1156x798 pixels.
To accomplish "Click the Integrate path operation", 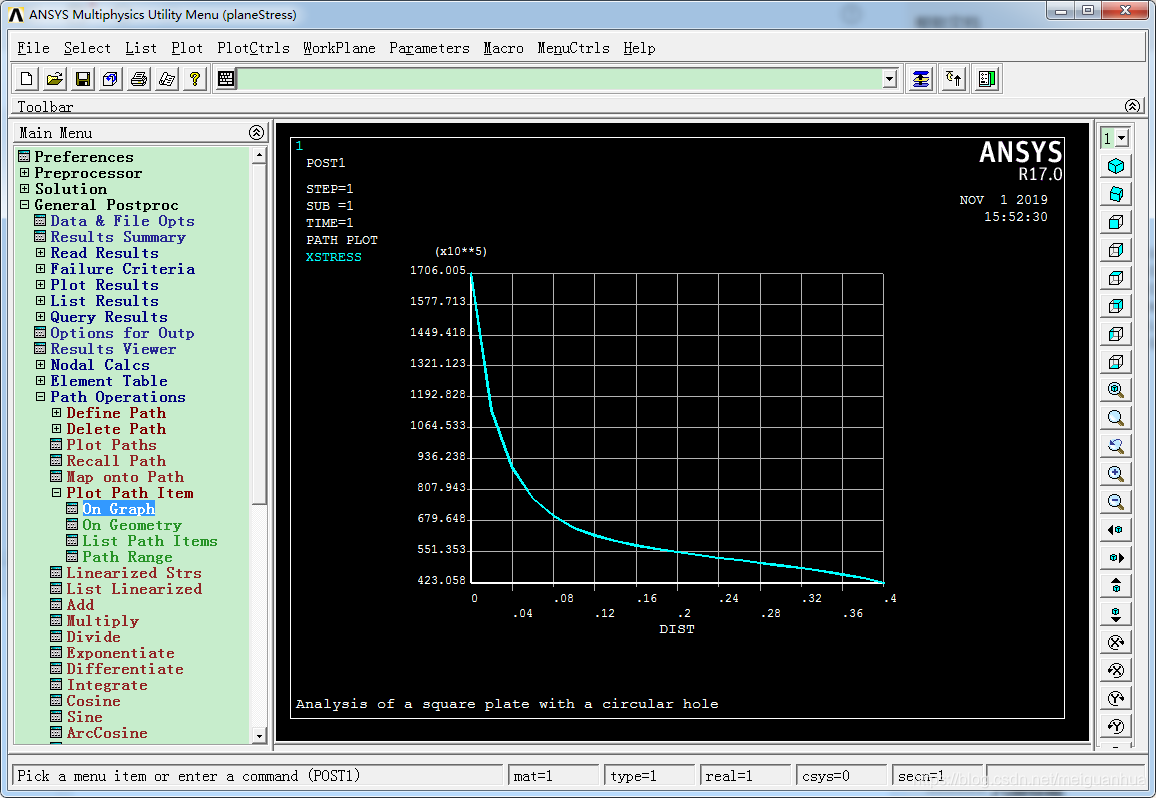I will (107, 685).
